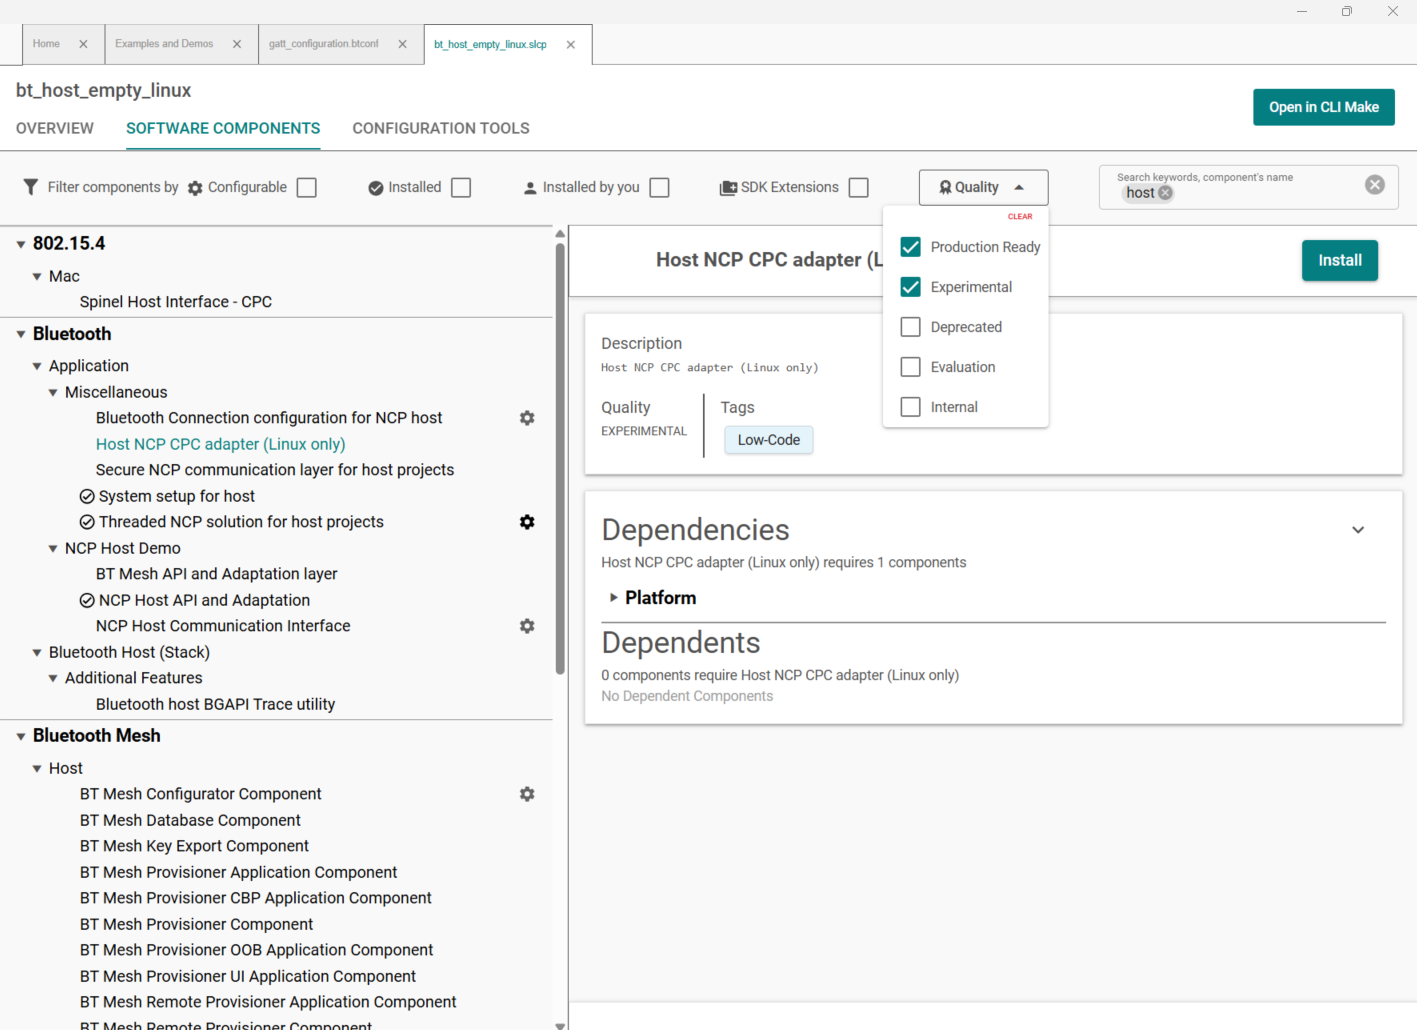Open gear icon for BT Mesh Configurator Component
The height and width of the screenshot is (1030, 1417).
[527, 794]
